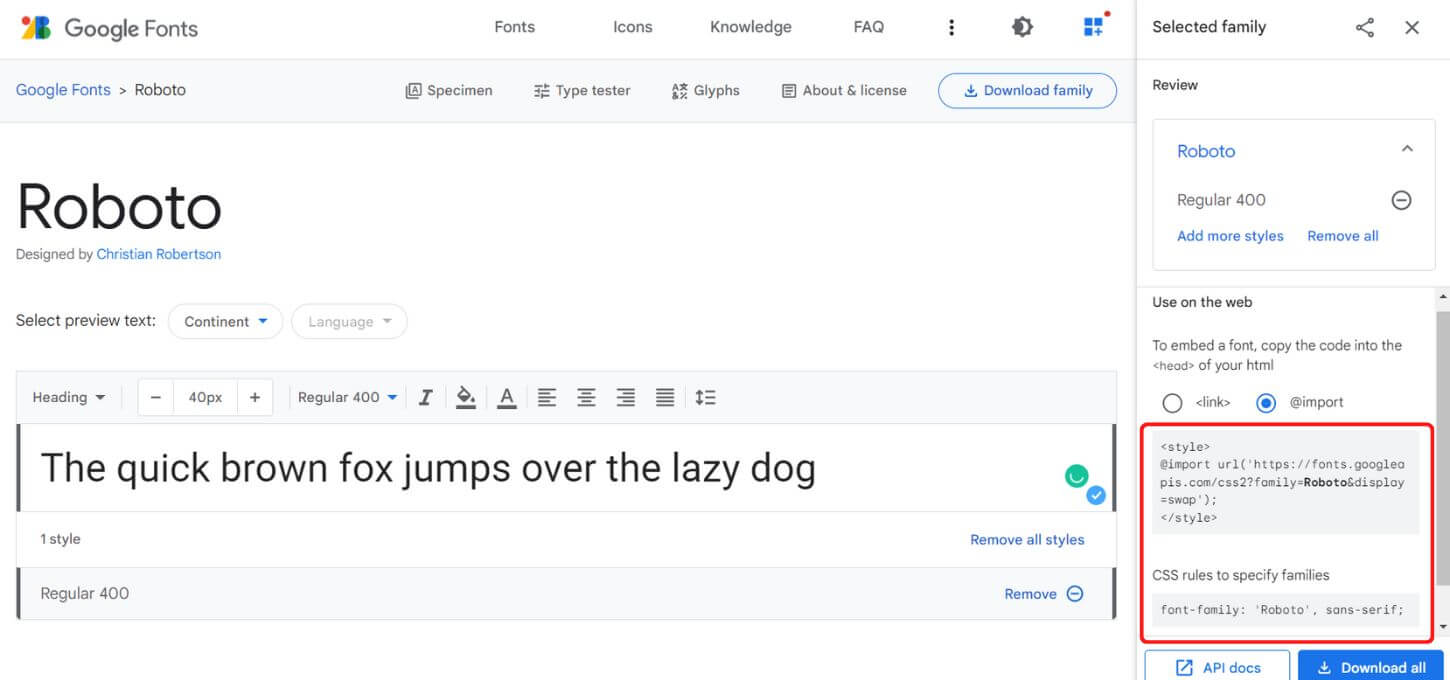
Task: Align preview text right
Action: pos(626,397)
